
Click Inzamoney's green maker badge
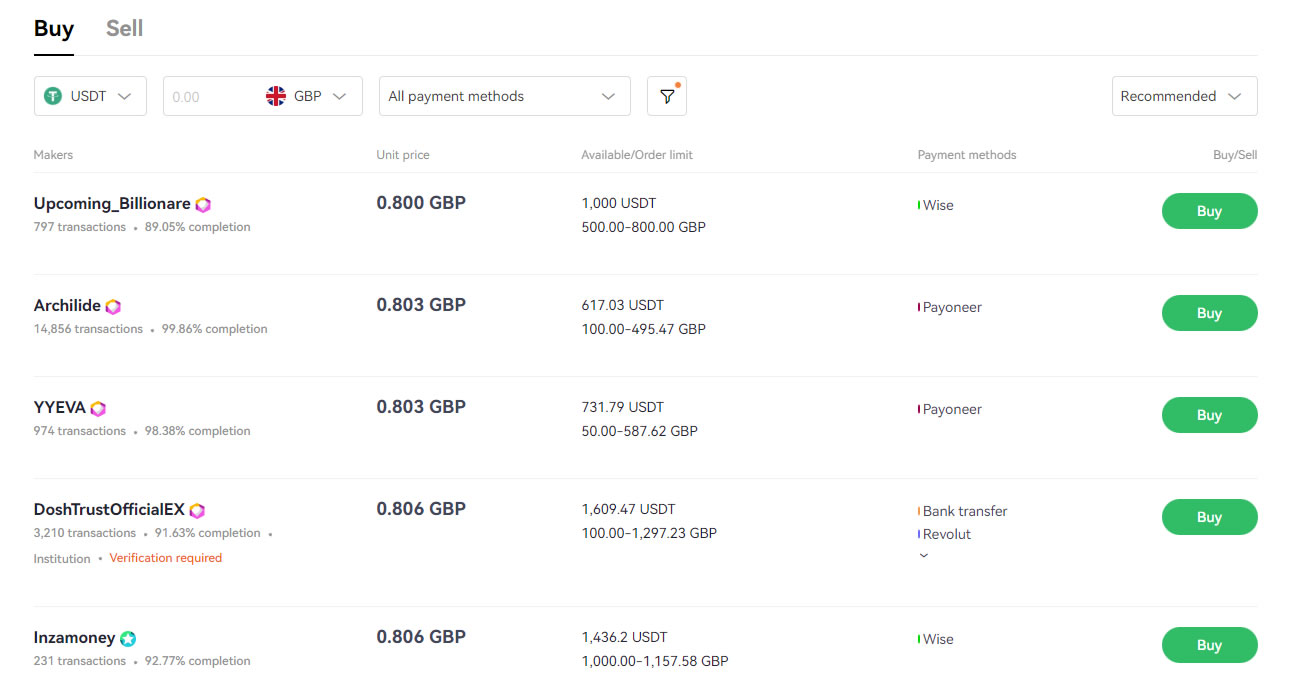(x=128, y=637)
